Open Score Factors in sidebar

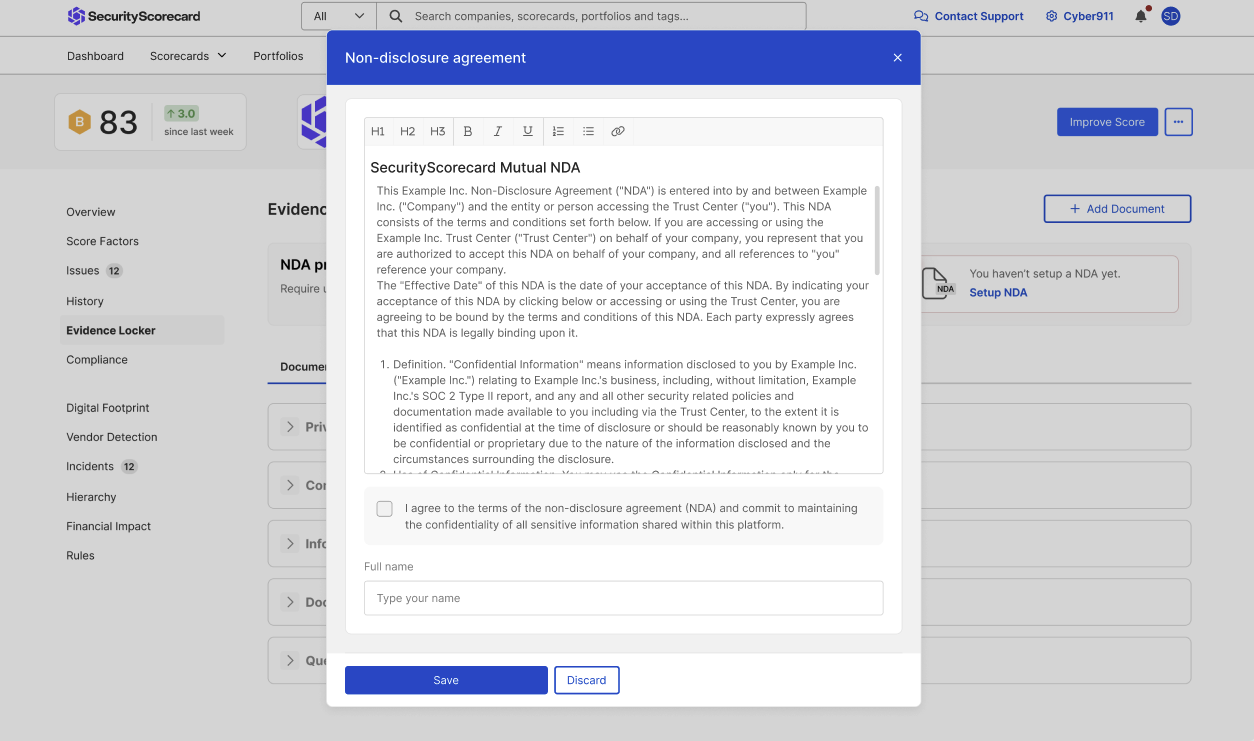point(103,241)
